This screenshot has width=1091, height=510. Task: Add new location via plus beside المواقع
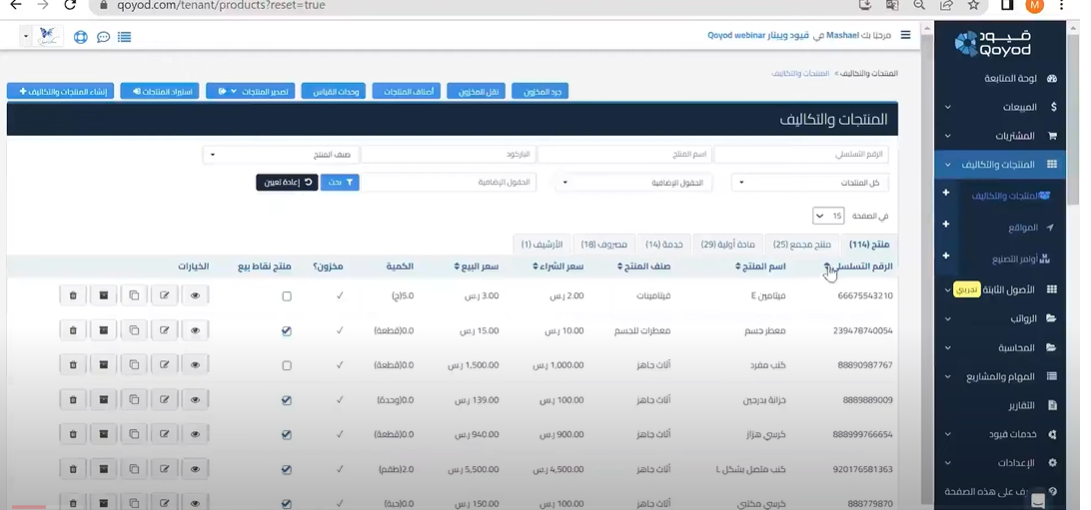click(946, 224)
